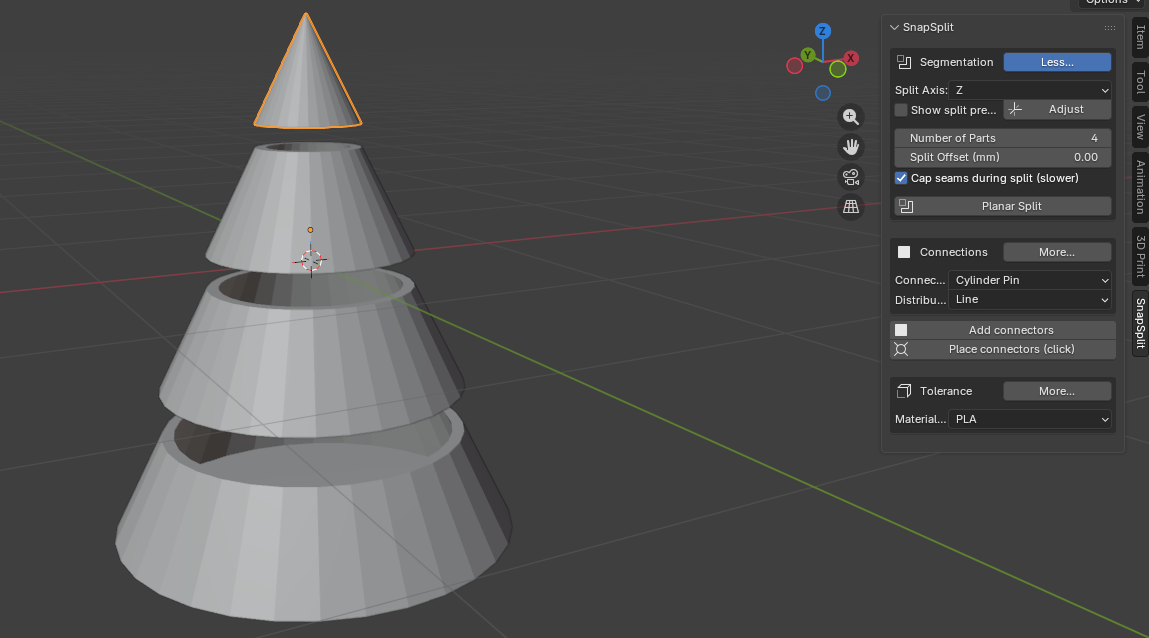Image resolution: width=1149 pixels, height=638 pixels.
Task: Switch perspective/orthographic with the grid icon
Action: (850, 207)
